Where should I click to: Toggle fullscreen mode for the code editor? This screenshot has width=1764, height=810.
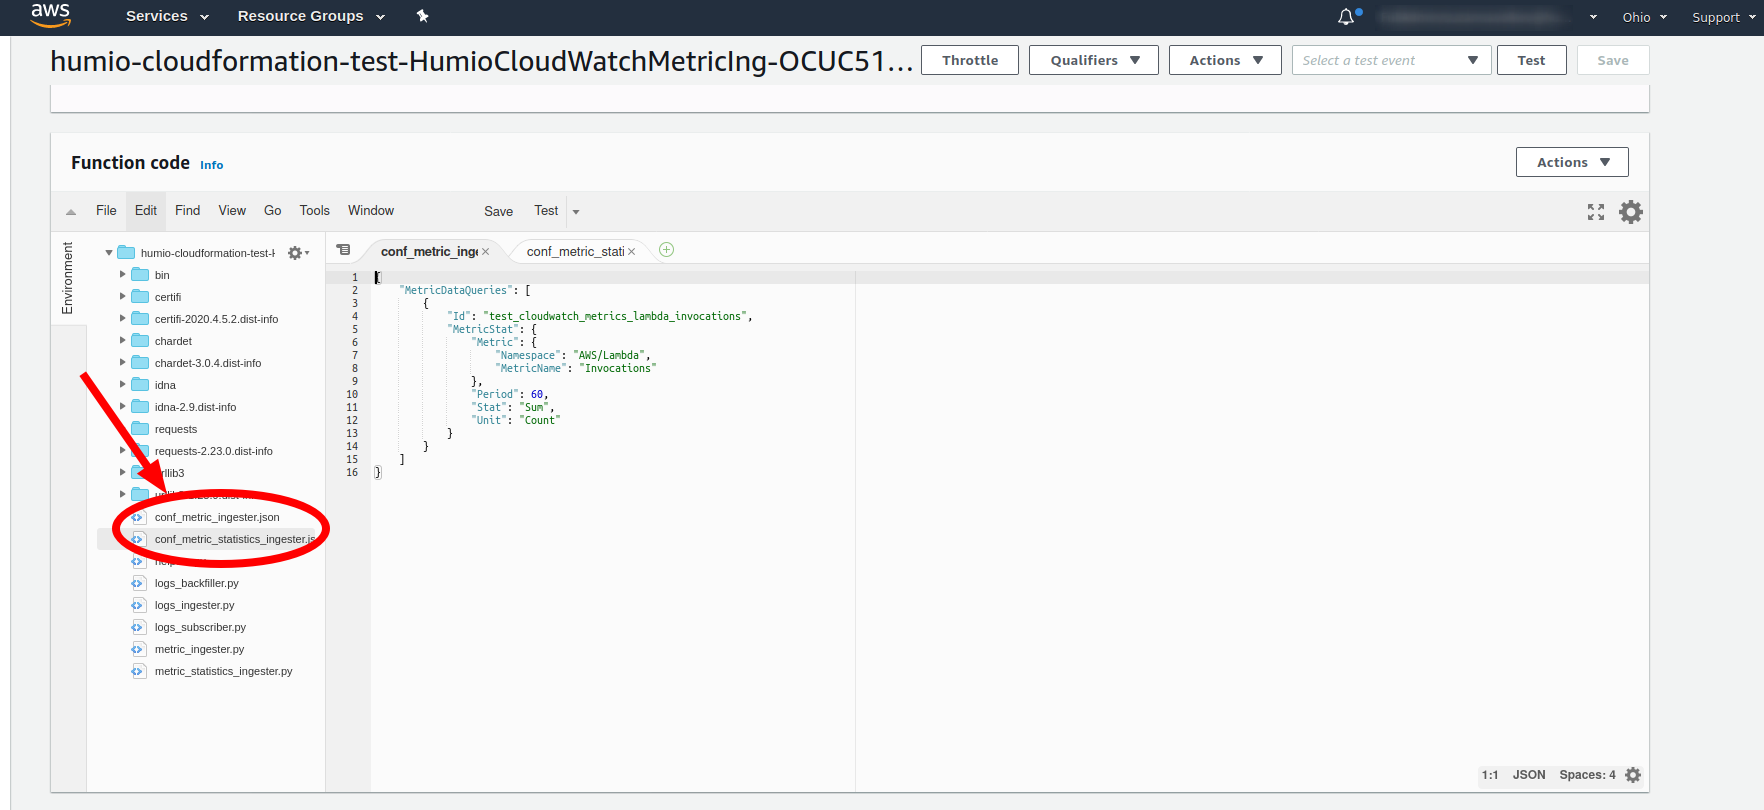1595,212
